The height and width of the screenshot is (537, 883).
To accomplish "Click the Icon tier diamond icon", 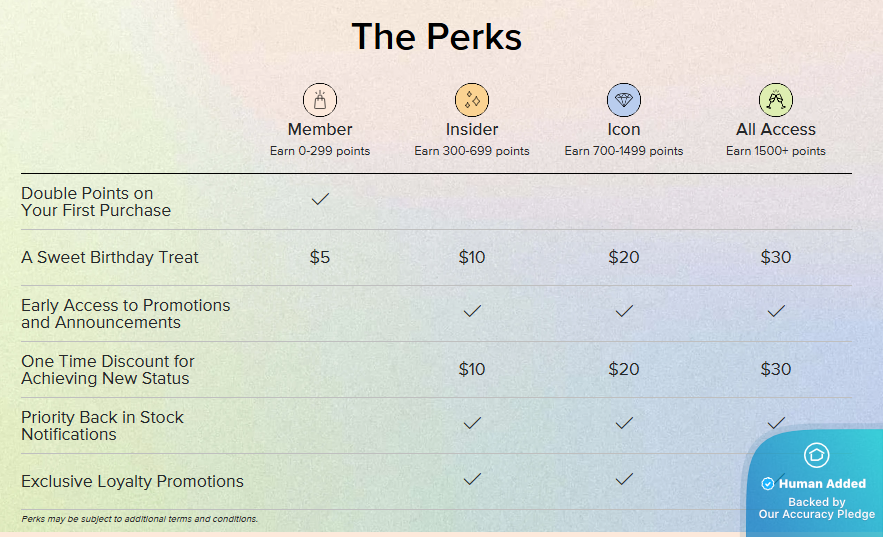I will 624,100.
